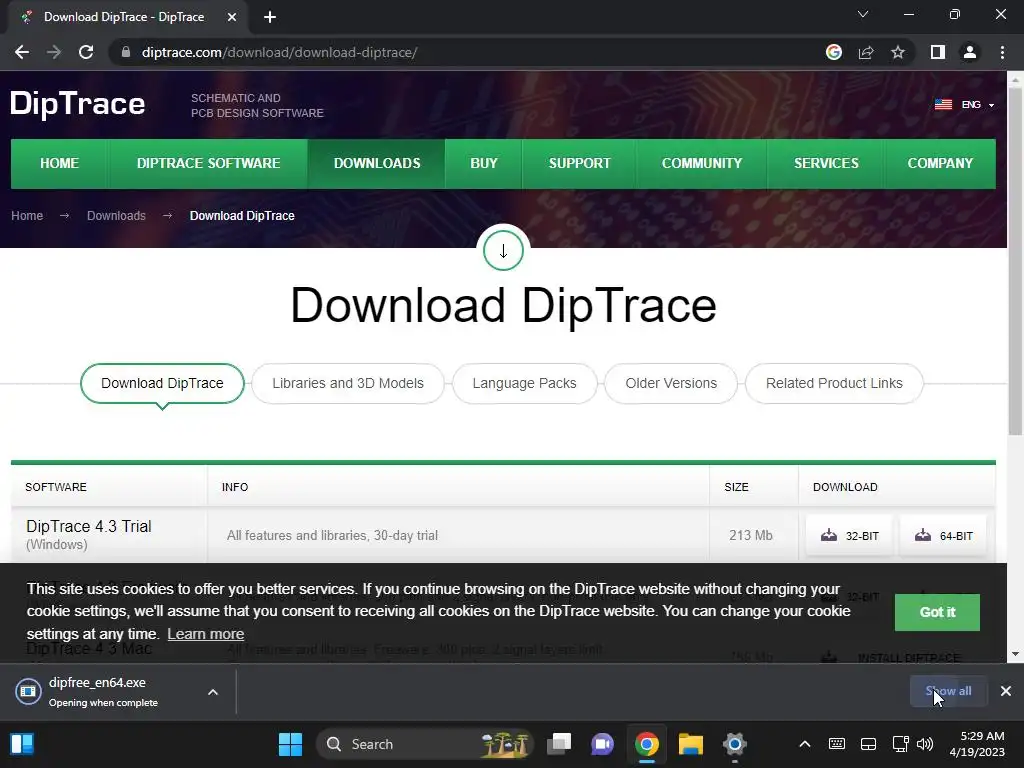Follow the Home breadcrumb link
The height and width of the screenshot is (768, 1024).
(27, 216)
